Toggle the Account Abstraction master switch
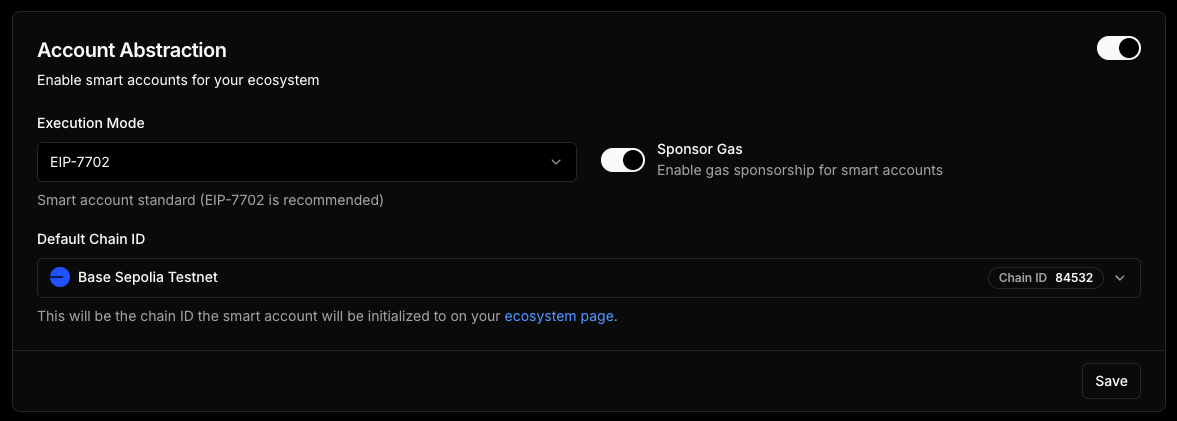 coord(1118,48)
